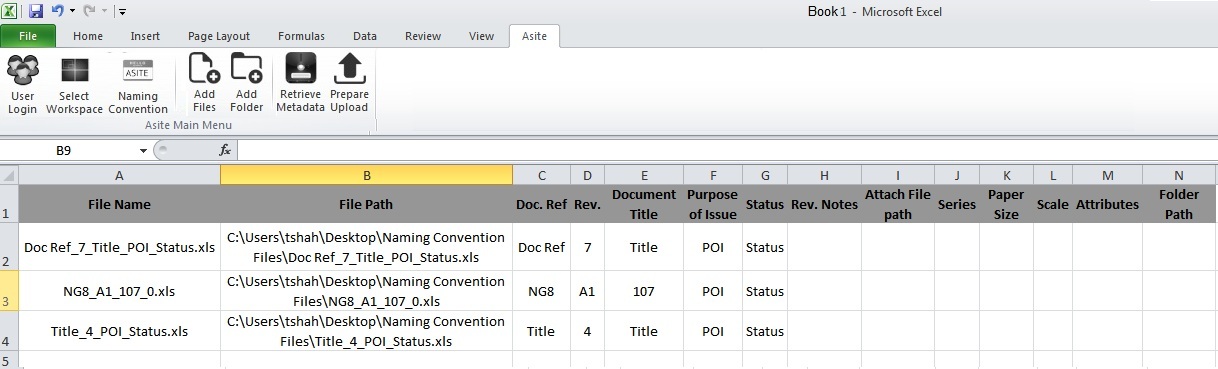The image size is (1218, 369).
Task: Switch to the Formulas tab
Action: (301, 36)
